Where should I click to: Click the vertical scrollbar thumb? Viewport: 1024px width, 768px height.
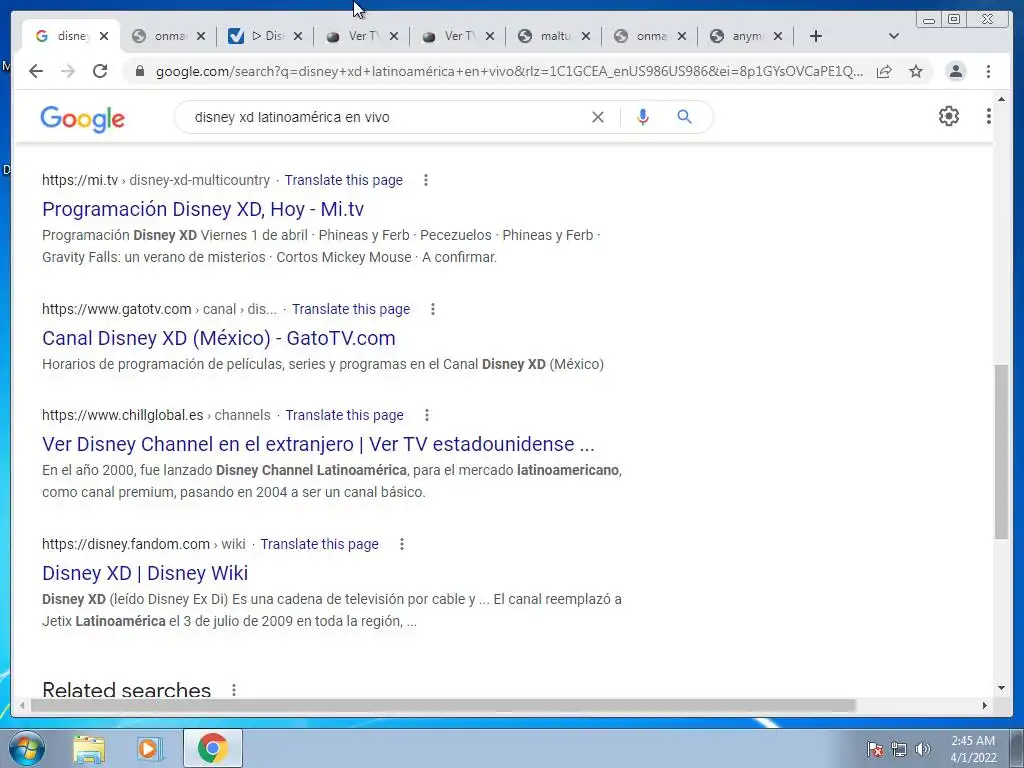[x=1001, y=452]
